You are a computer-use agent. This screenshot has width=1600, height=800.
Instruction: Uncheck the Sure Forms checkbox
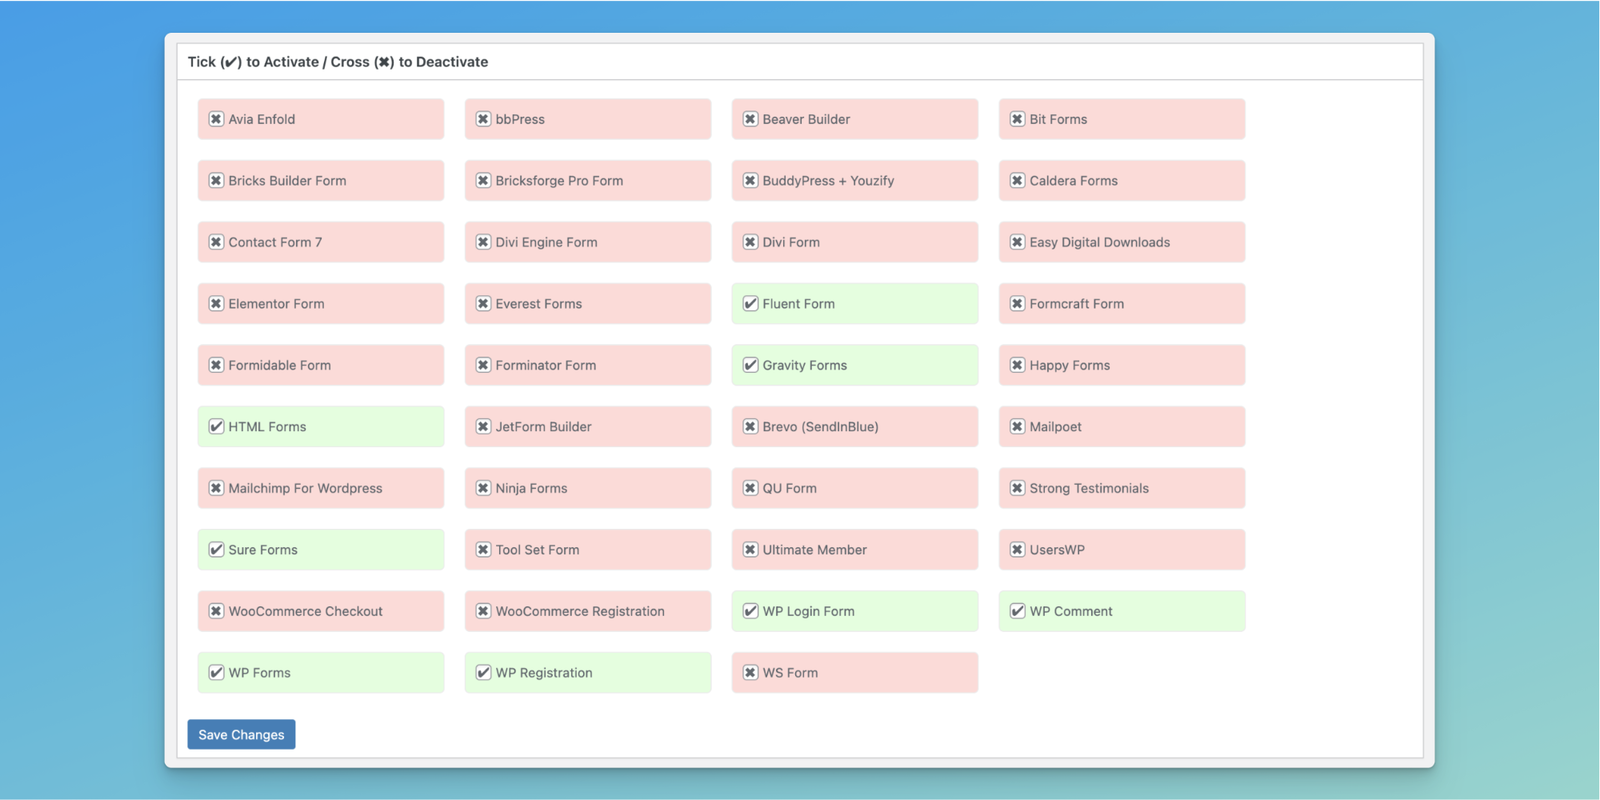216,550
